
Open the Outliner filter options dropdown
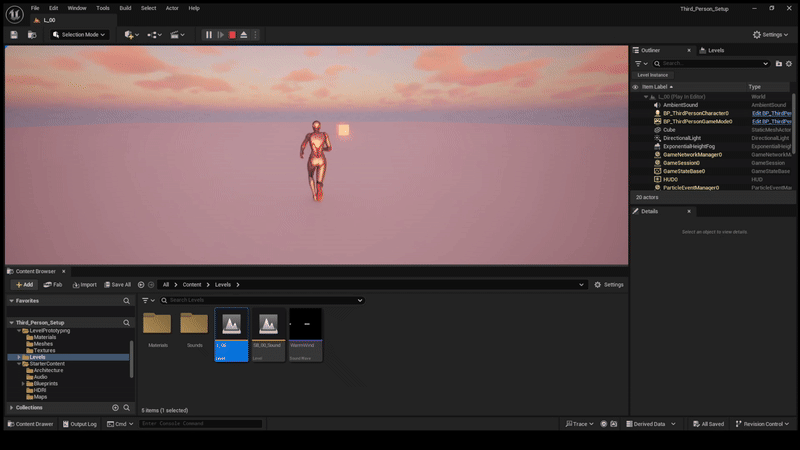[x=641, y=64]
